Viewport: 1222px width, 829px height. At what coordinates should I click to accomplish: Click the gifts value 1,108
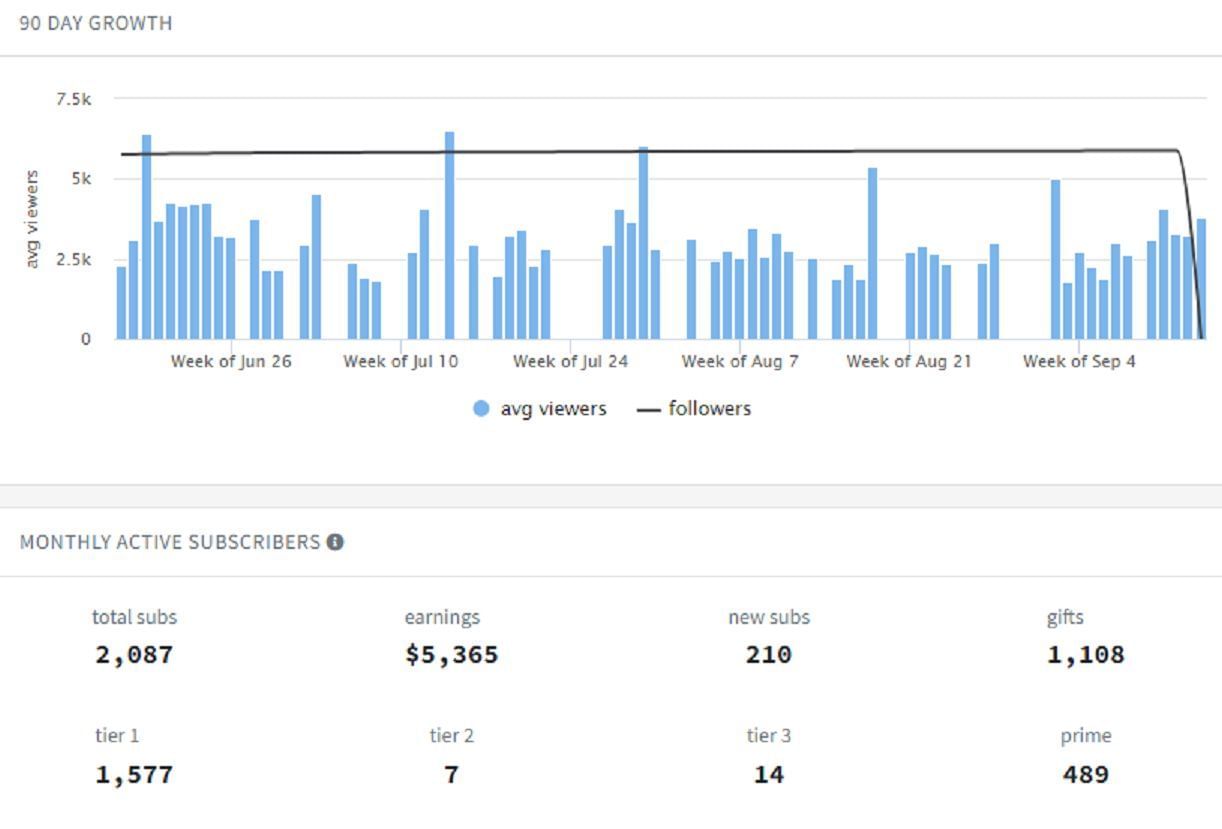coord(1085,655)
